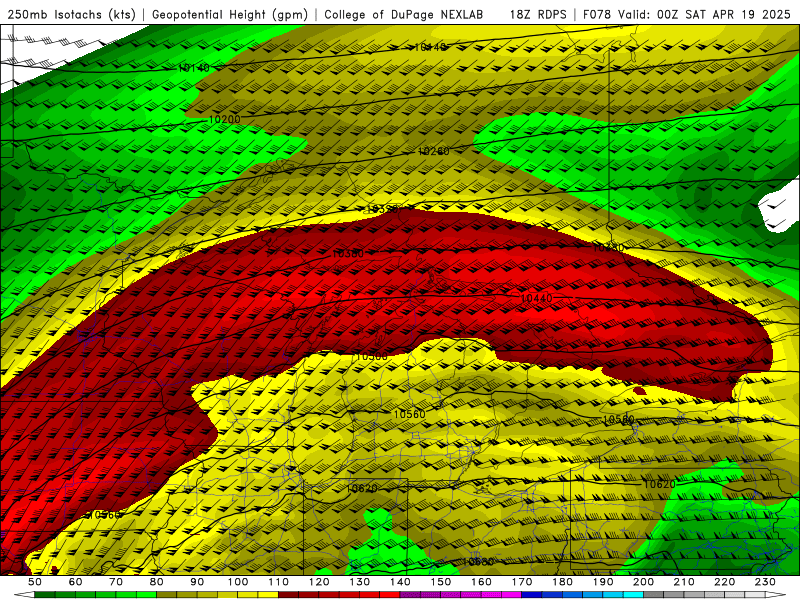Click the "College of DuPage NEXLAB" label
Screen dimensions: 800x600
click(x=404, y=15)
